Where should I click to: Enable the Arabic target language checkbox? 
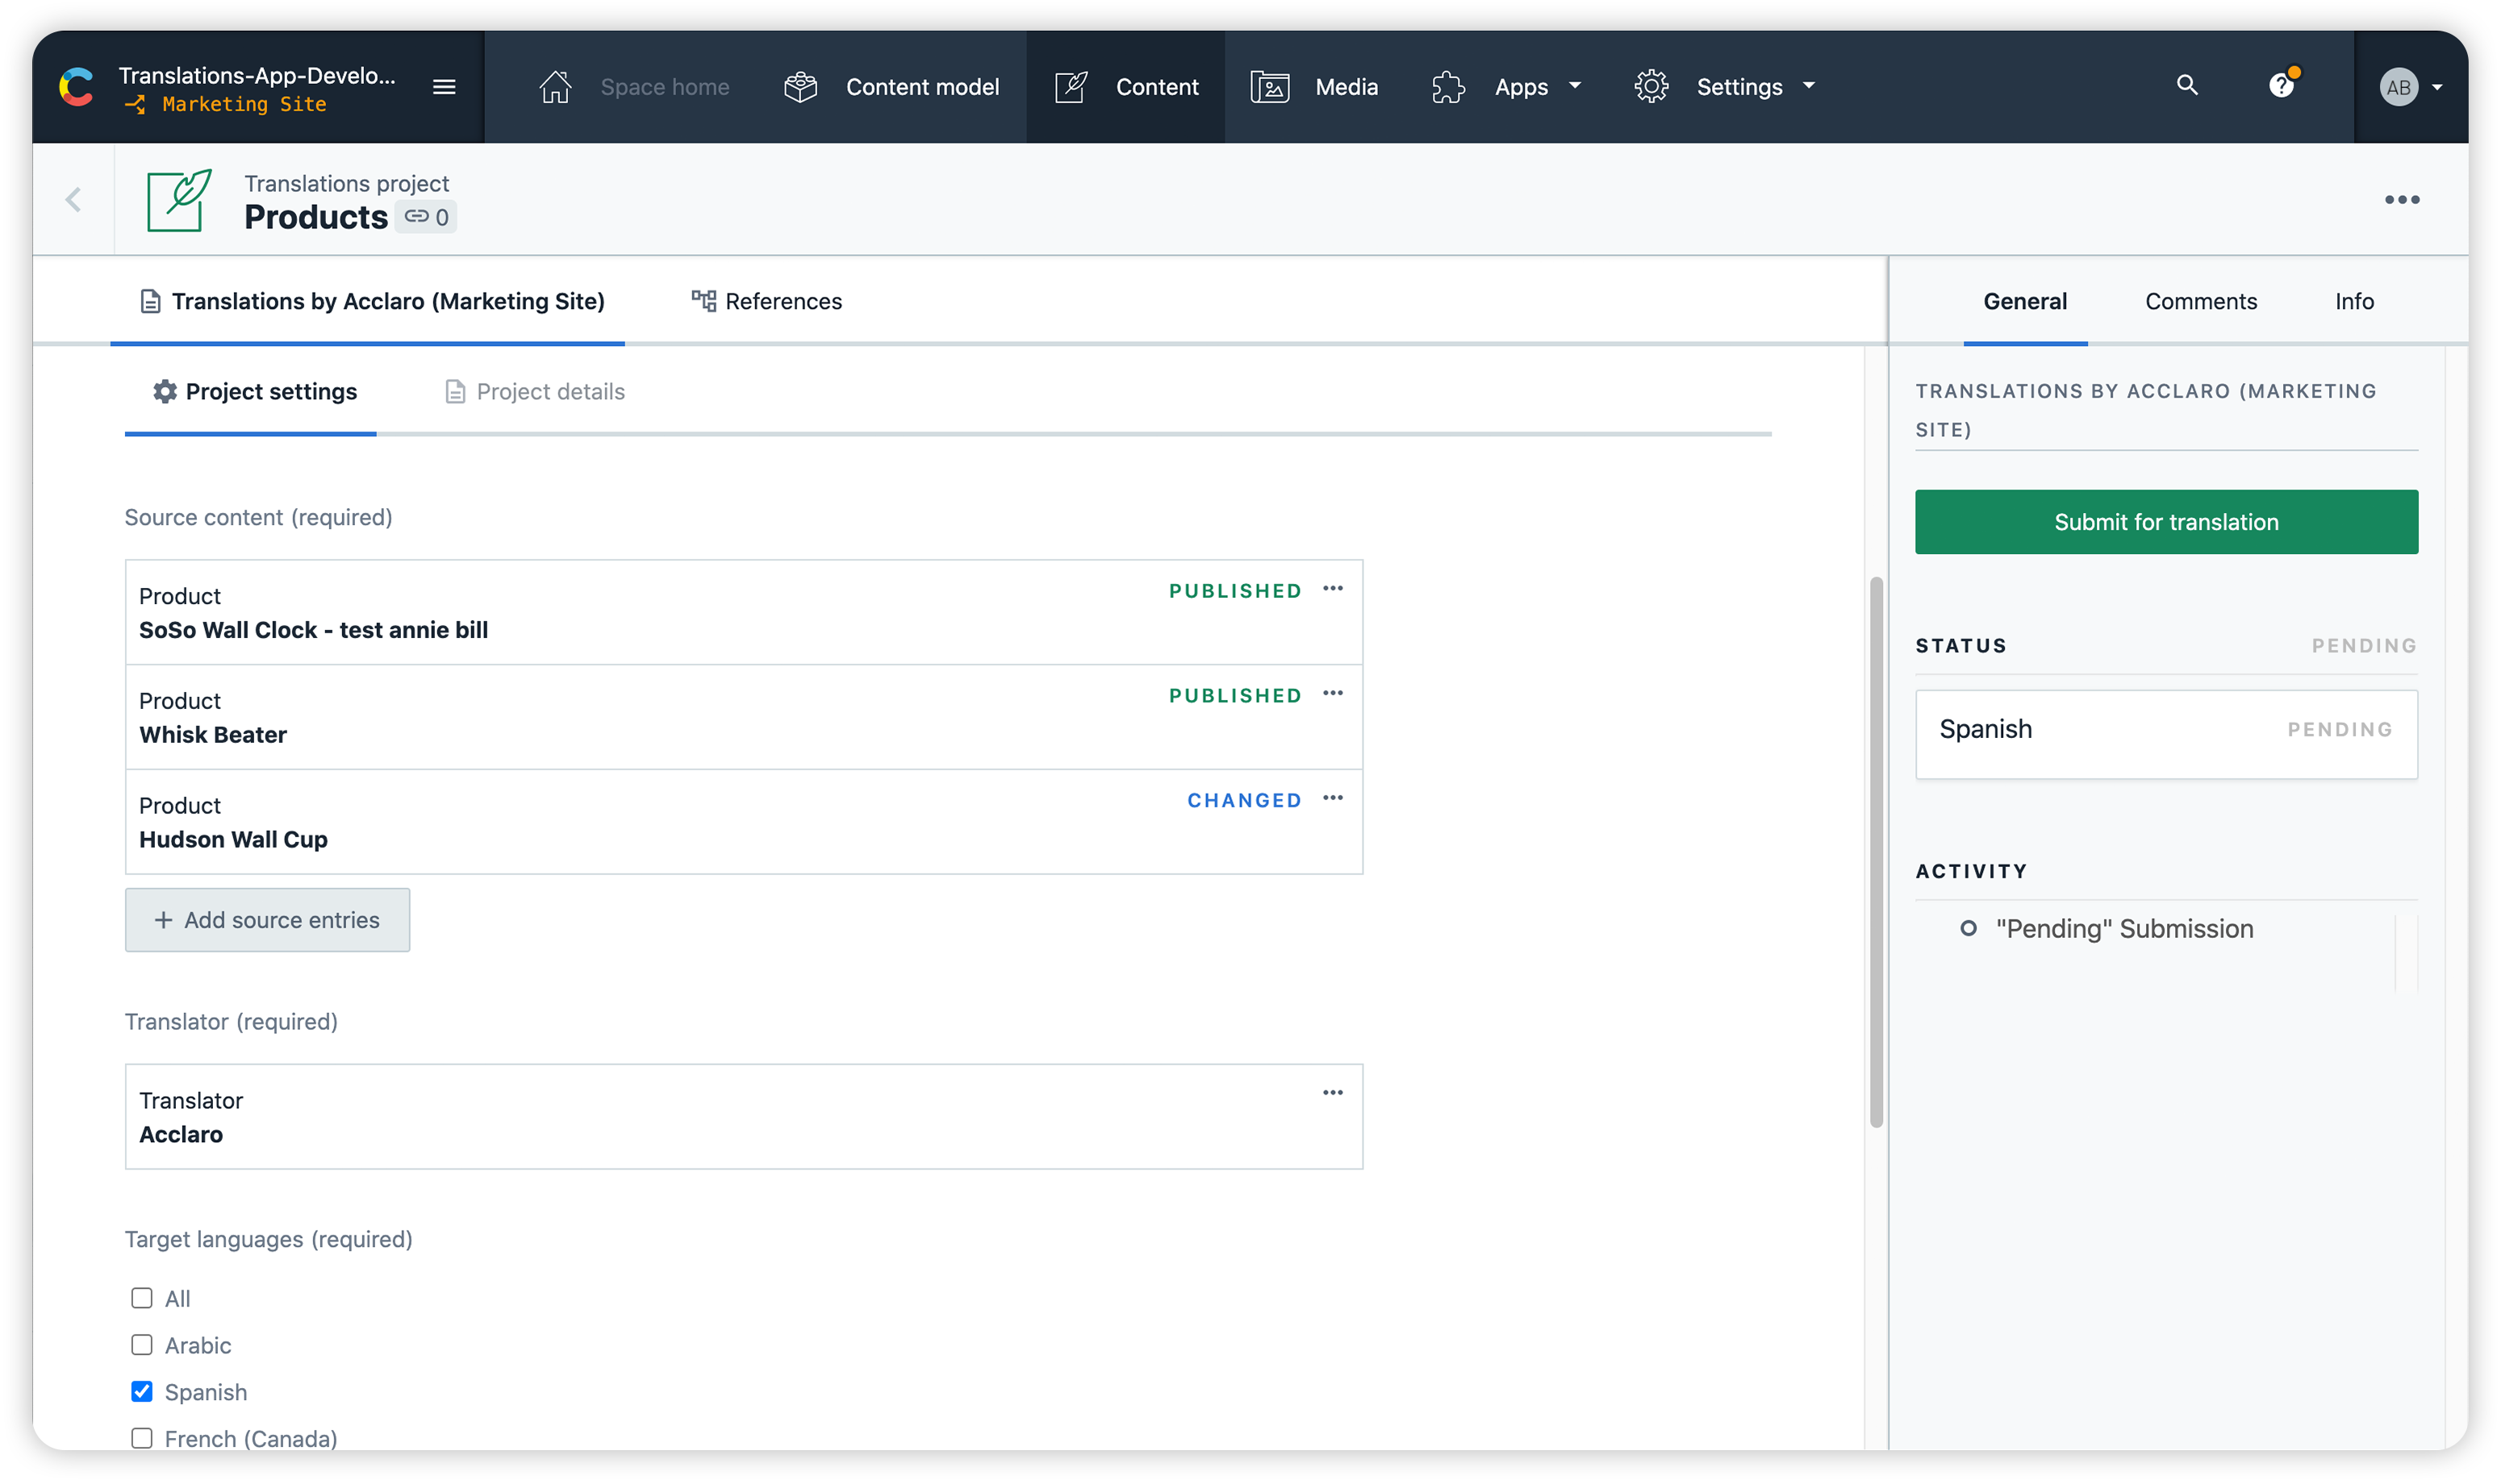point(141,1344)
